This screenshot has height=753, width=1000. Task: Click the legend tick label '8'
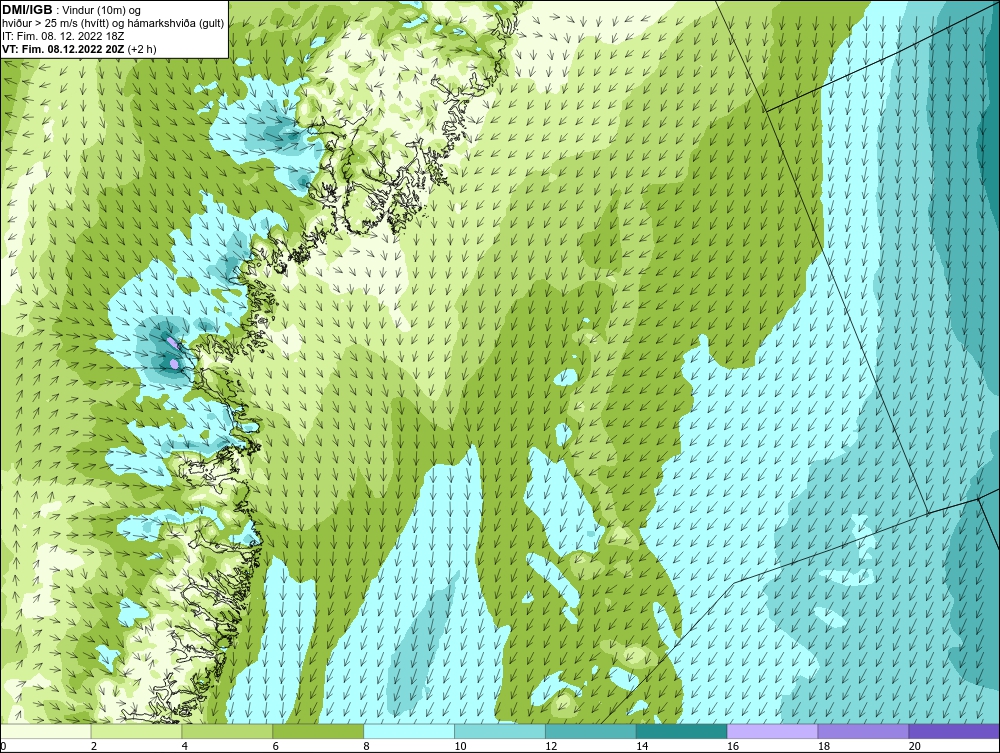pos(366,746)
